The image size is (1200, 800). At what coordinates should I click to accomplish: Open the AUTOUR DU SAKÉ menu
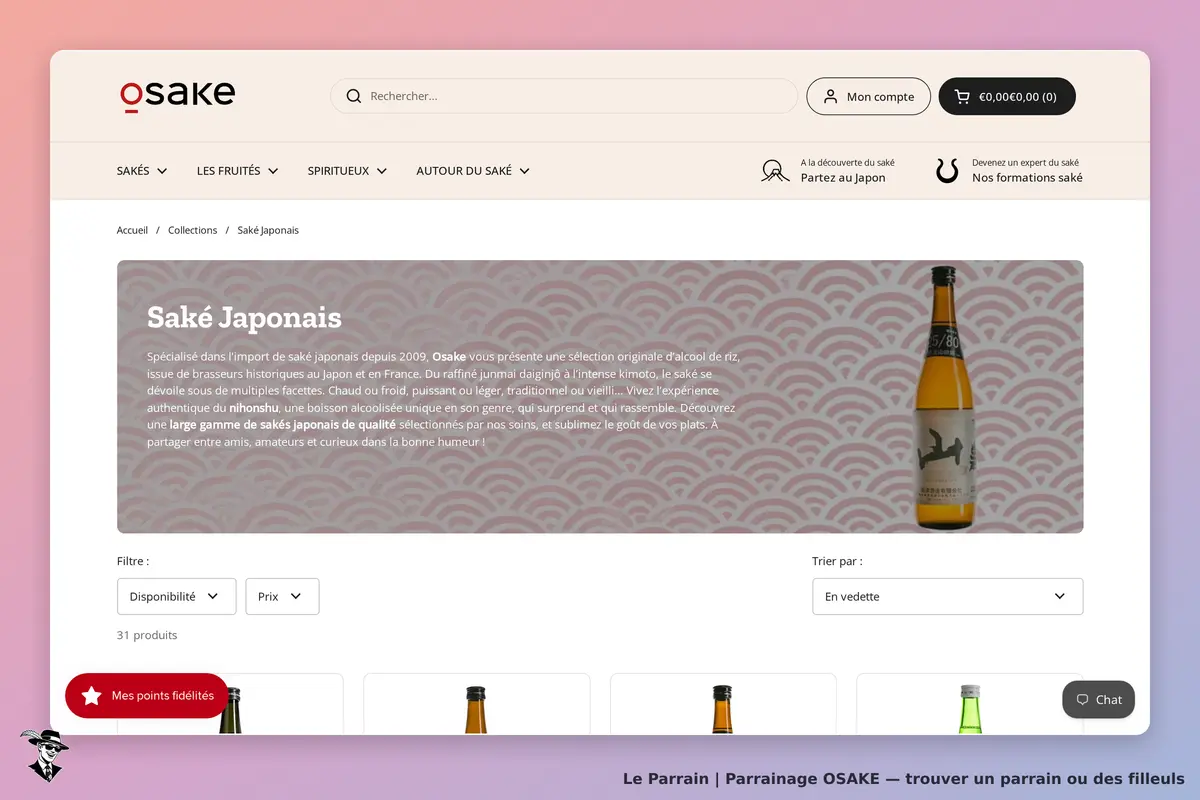click(x=473, y=171)
